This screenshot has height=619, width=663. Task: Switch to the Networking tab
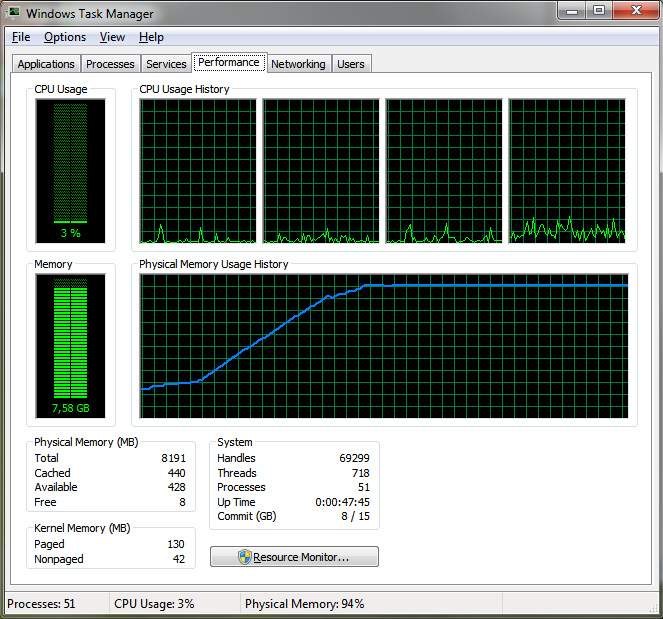299,64
